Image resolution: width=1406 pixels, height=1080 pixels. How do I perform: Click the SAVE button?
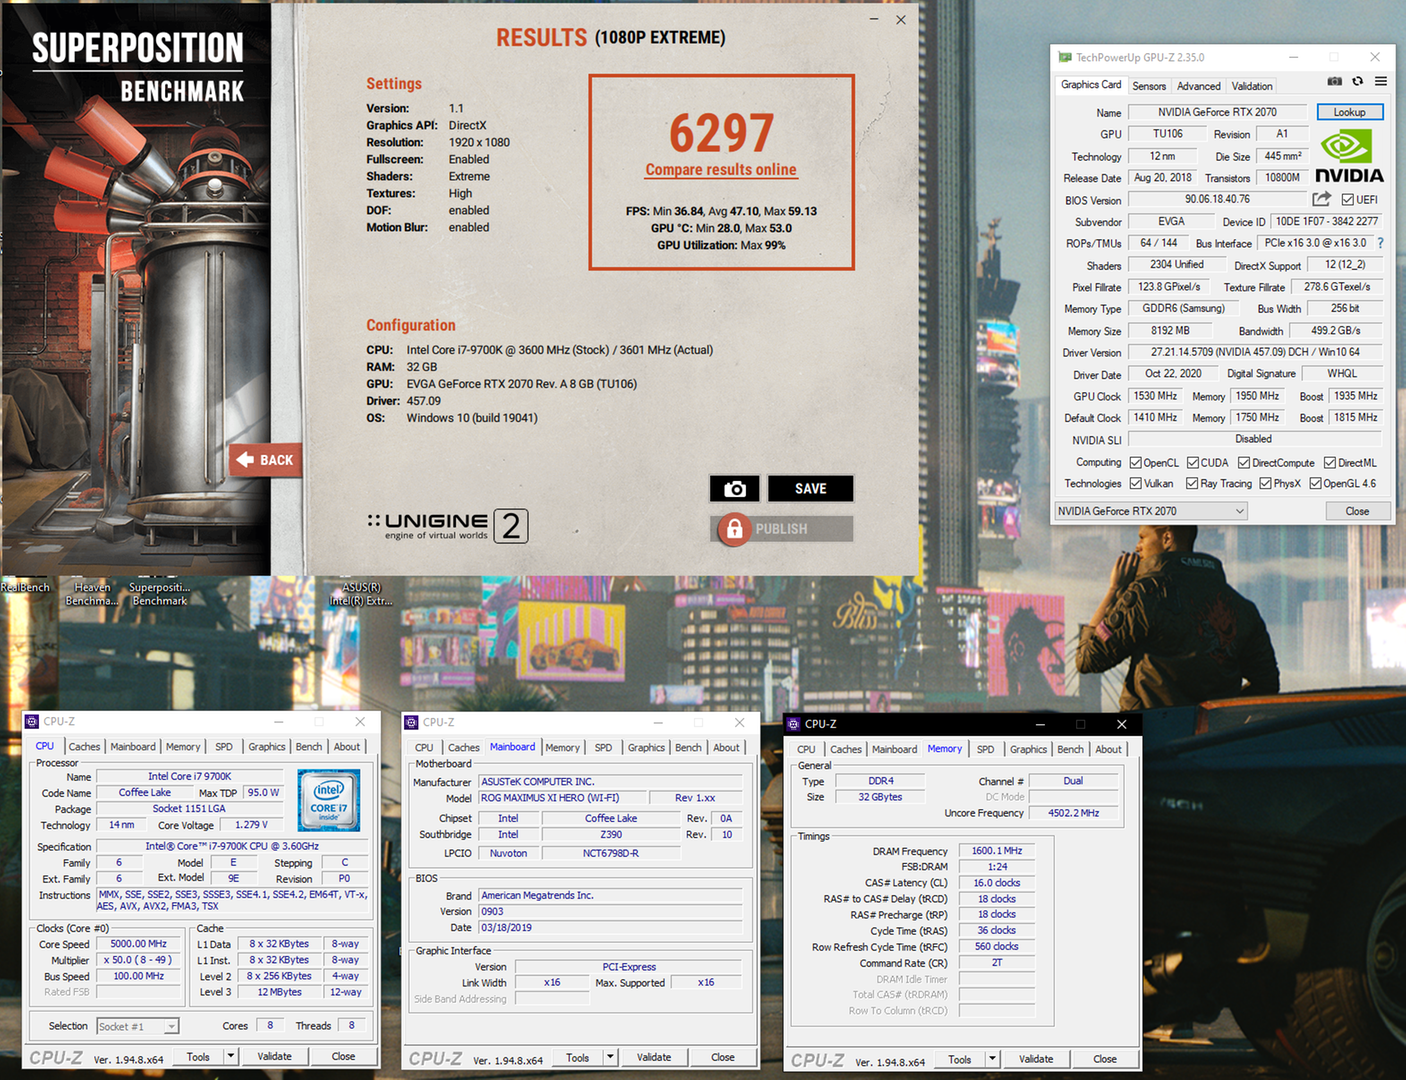coord(810,488)
